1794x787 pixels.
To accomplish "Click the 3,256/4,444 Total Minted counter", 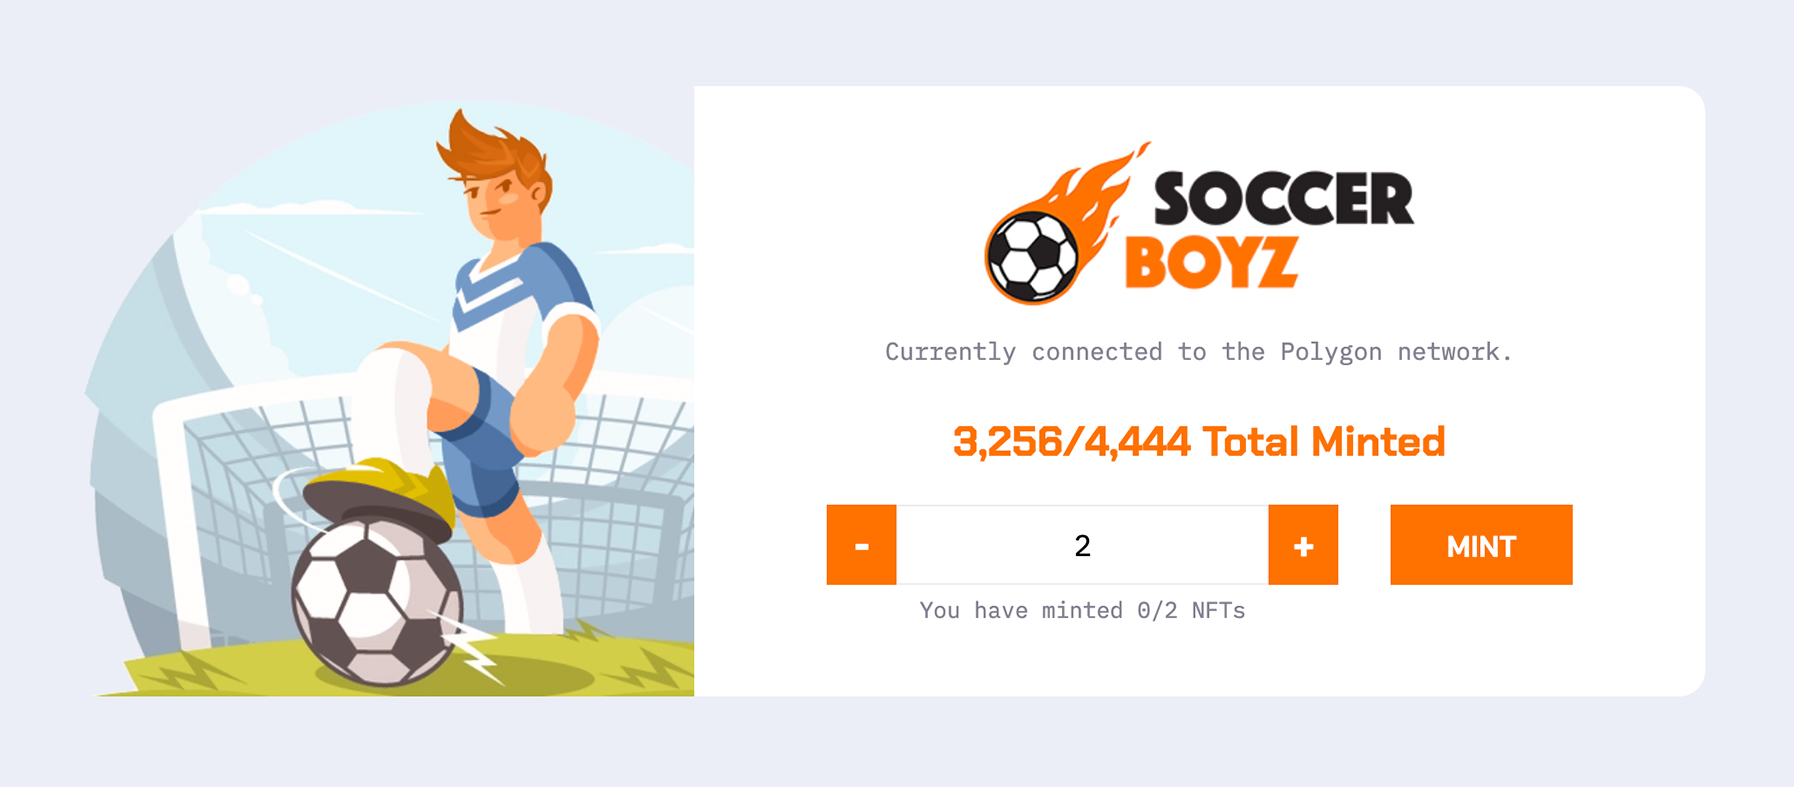I will [1198, 441].
